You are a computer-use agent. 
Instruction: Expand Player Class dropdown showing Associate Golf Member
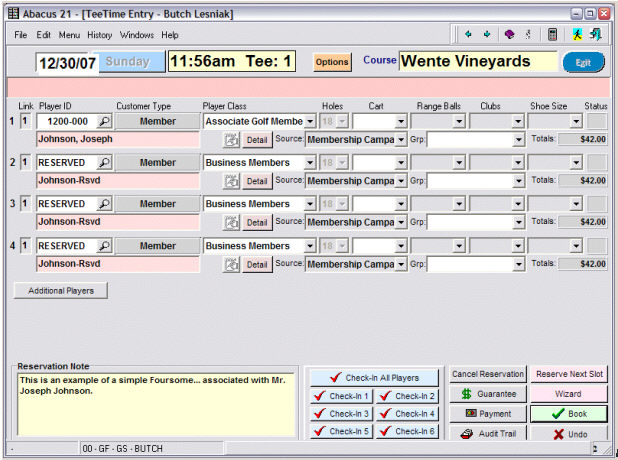click(310, 121)
